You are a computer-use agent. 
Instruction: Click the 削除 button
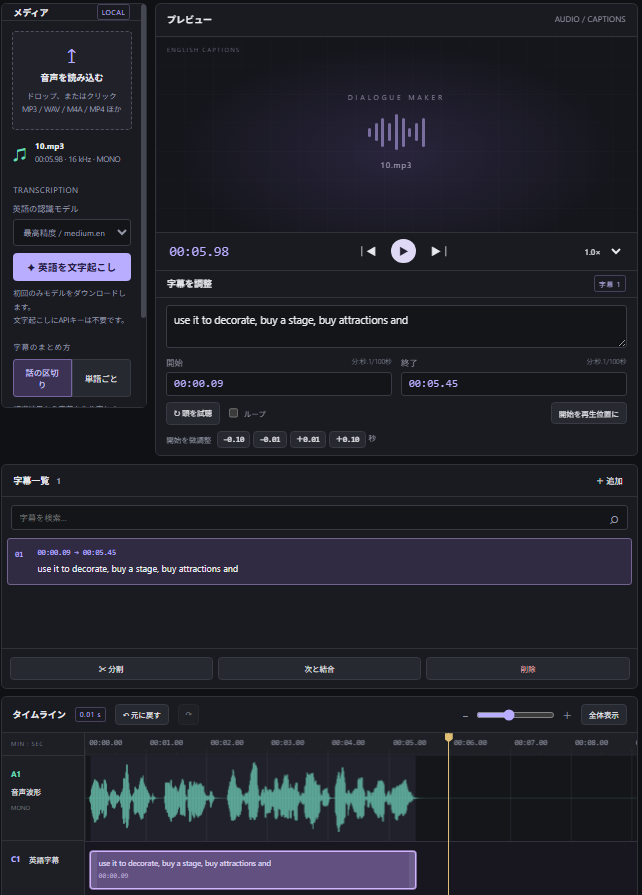tap(528, 669)
